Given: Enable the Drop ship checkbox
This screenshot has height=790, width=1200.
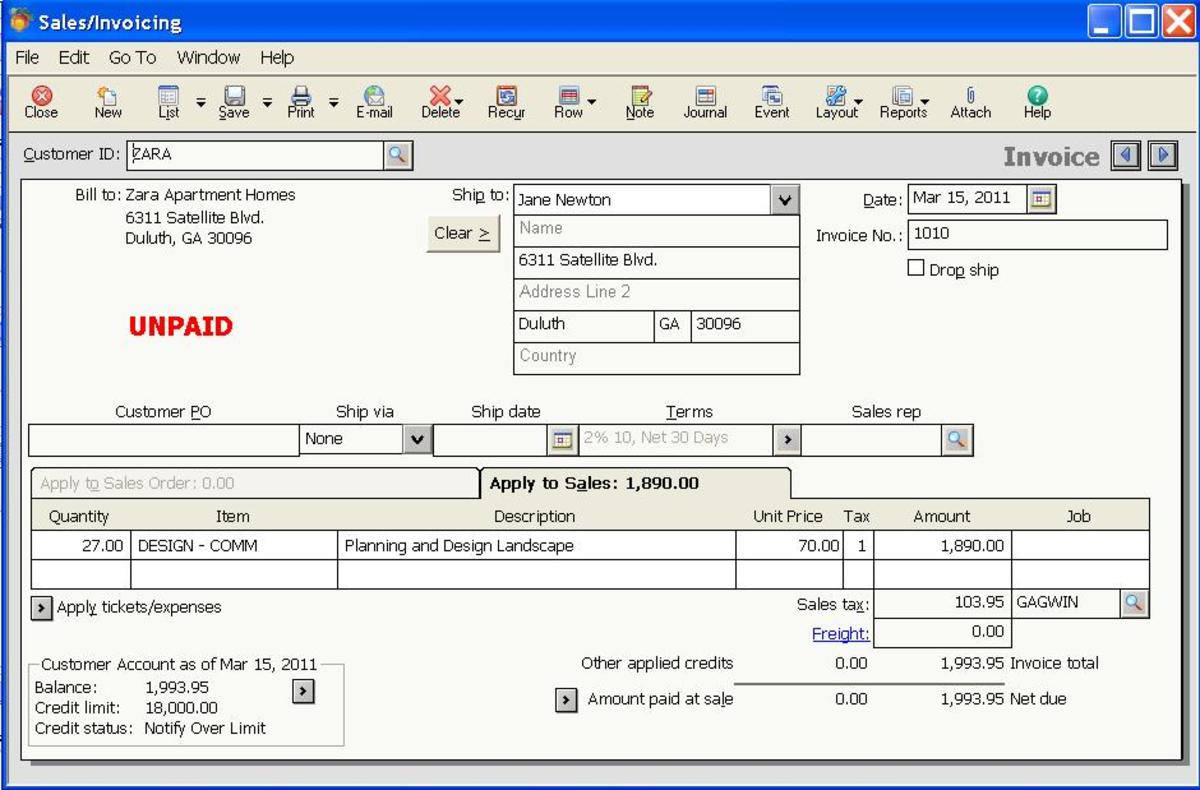Looking at the screenshot, I should tap(916, 268).
